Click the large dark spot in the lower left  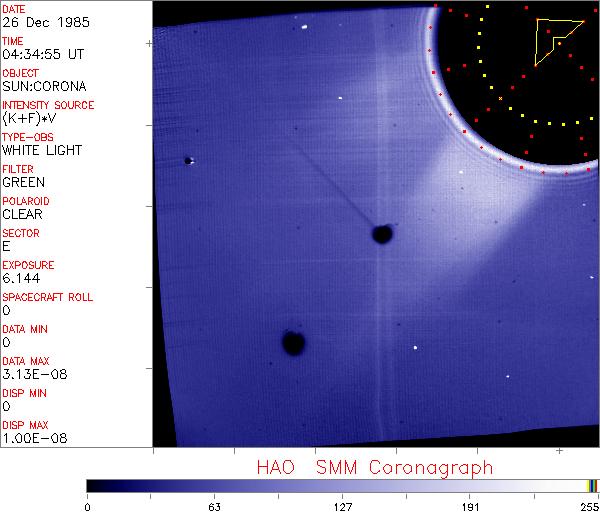coord(293,342)
